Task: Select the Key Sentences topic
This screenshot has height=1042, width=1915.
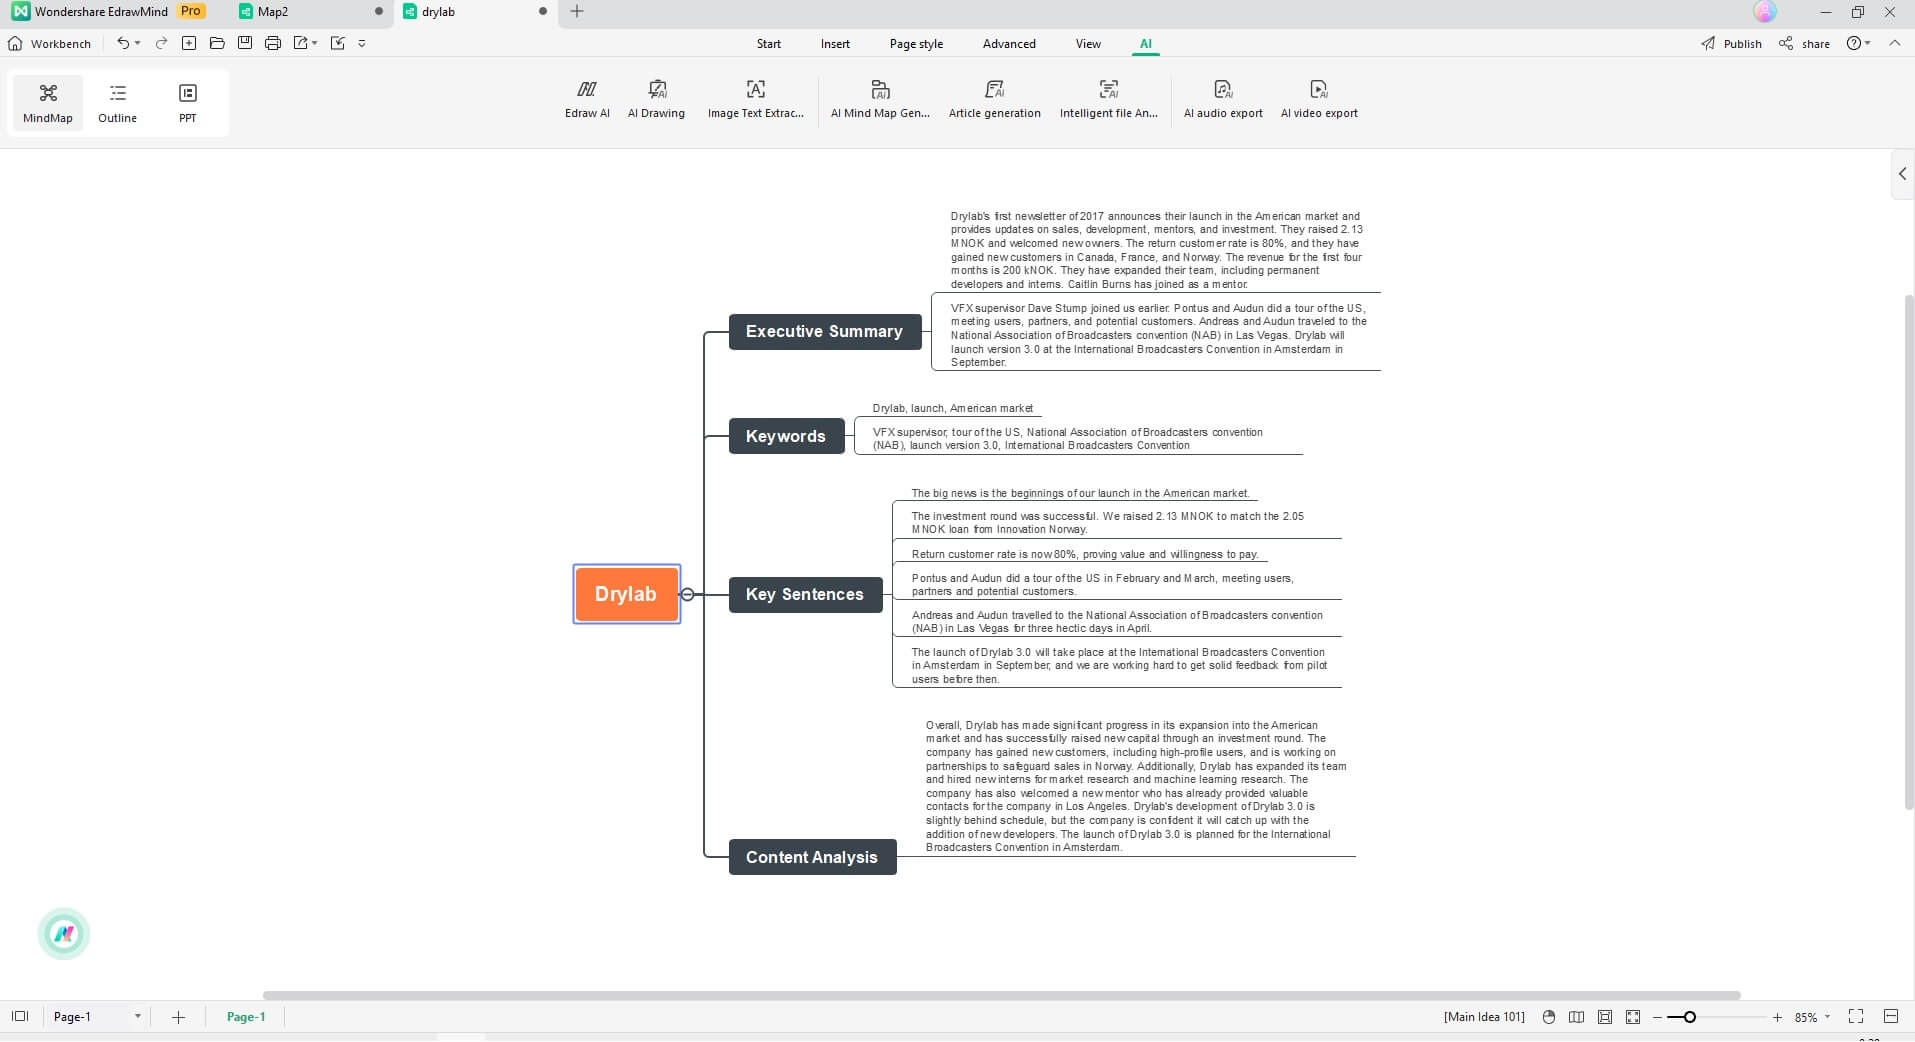Action: [x=805, y=594]
